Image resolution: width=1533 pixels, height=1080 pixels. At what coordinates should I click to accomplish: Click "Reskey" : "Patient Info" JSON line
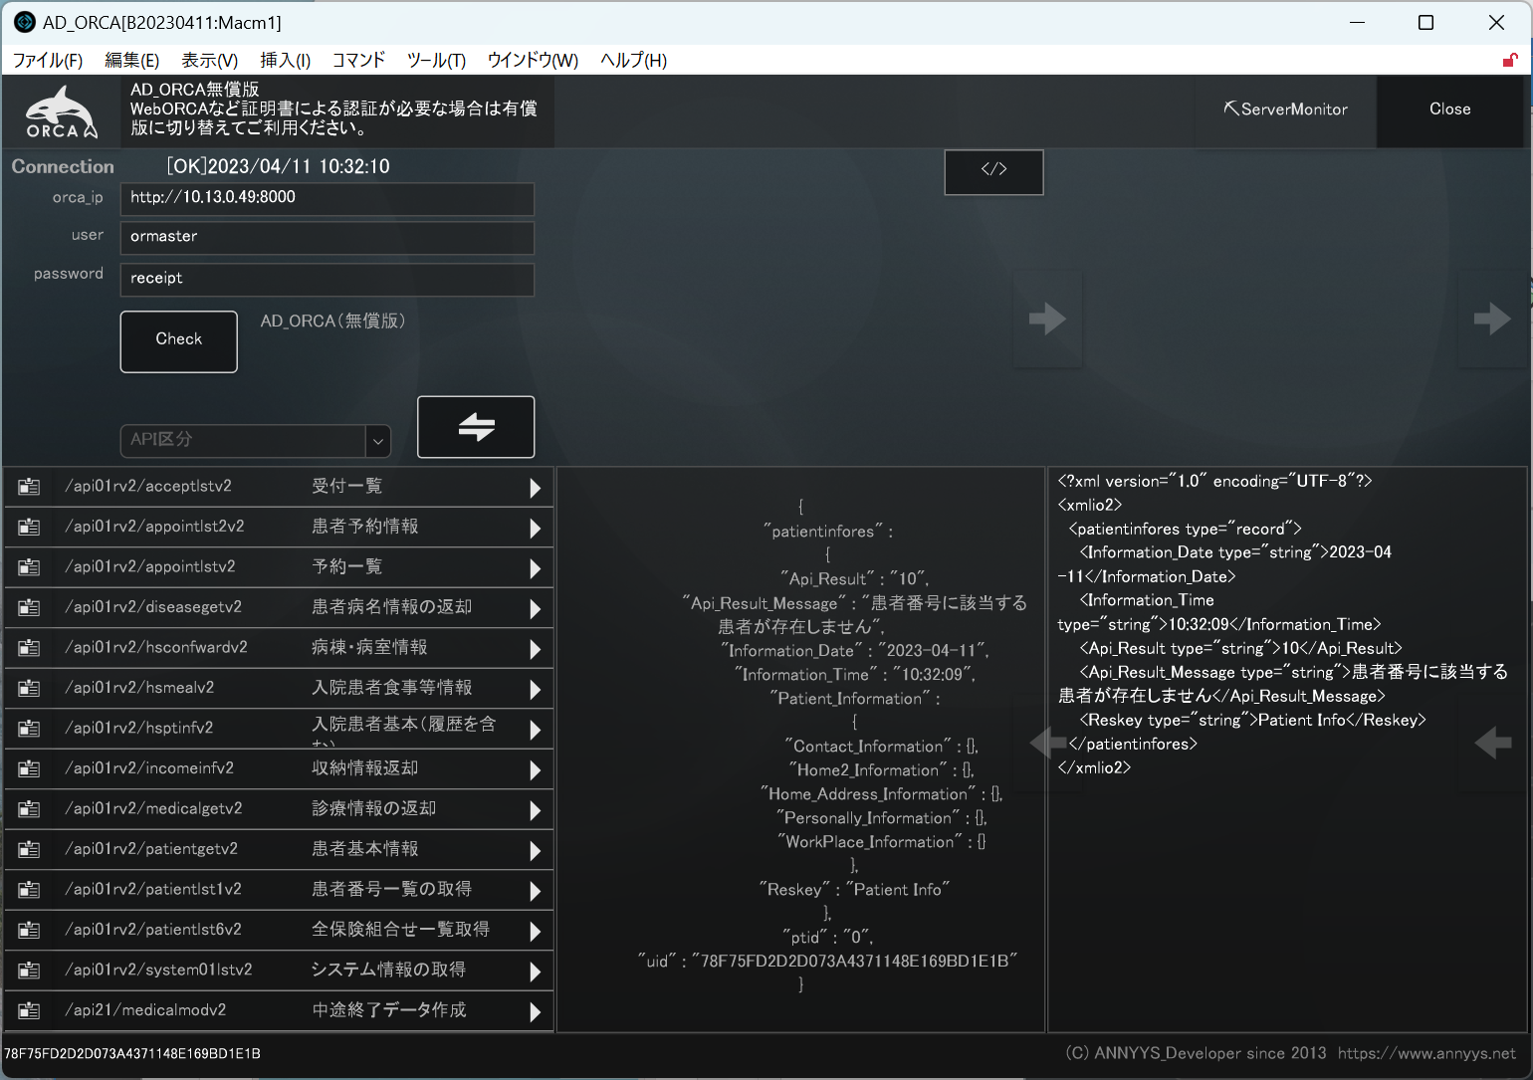(854, 889)
